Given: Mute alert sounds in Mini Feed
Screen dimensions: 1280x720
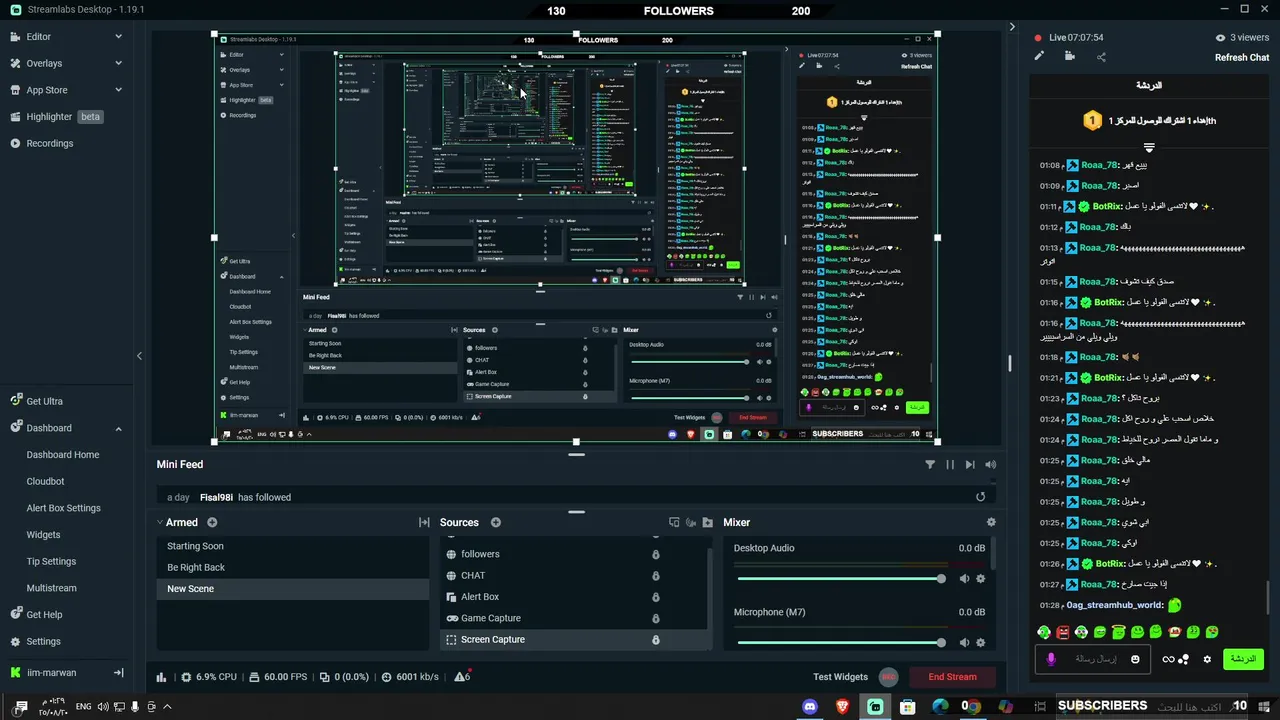Looking at the screenshot, I should pos(990,465).
